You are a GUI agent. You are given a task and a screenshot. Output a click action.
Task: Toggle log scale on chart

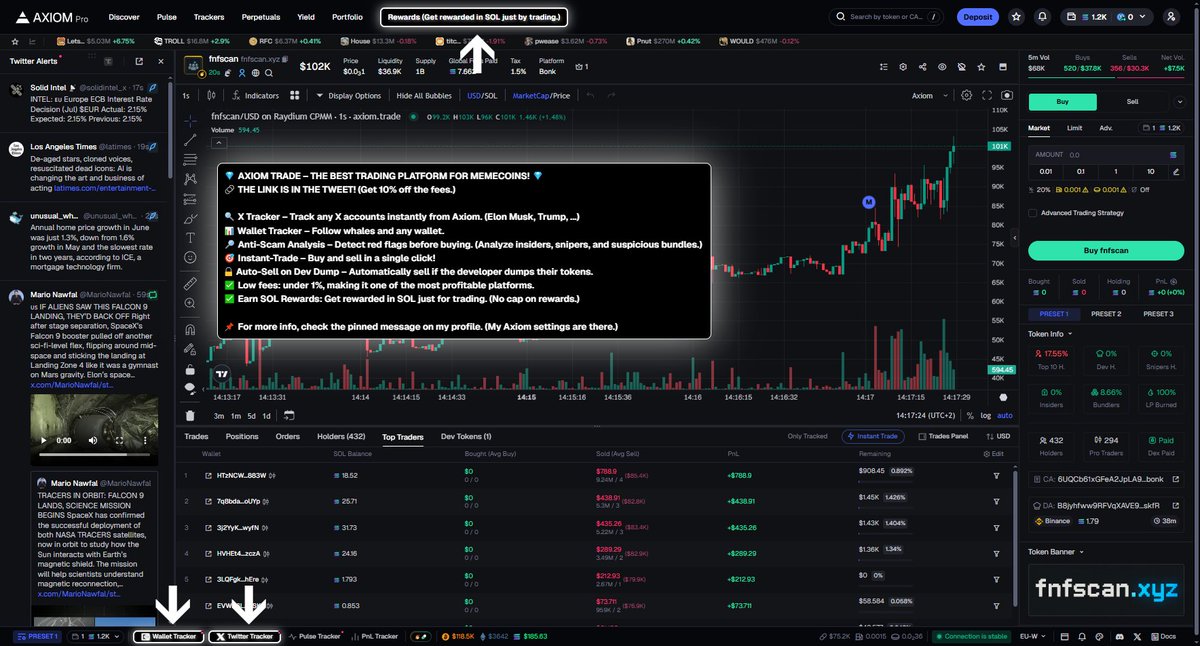pos(986,415)
